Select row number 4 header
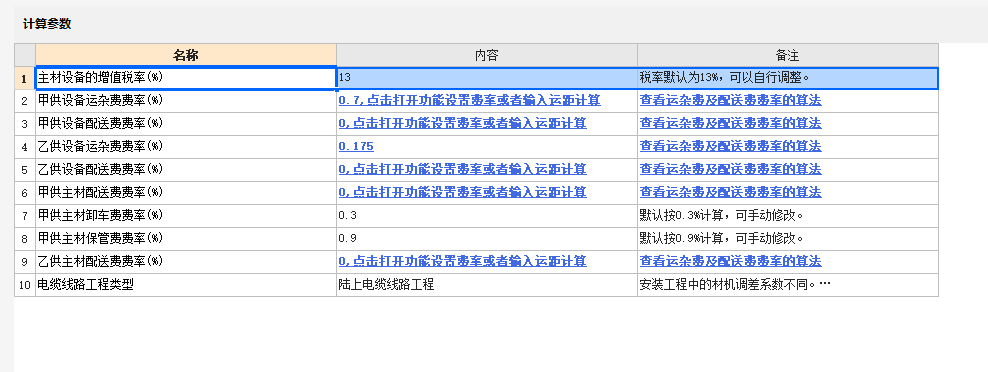 click(x=25, y=146)
